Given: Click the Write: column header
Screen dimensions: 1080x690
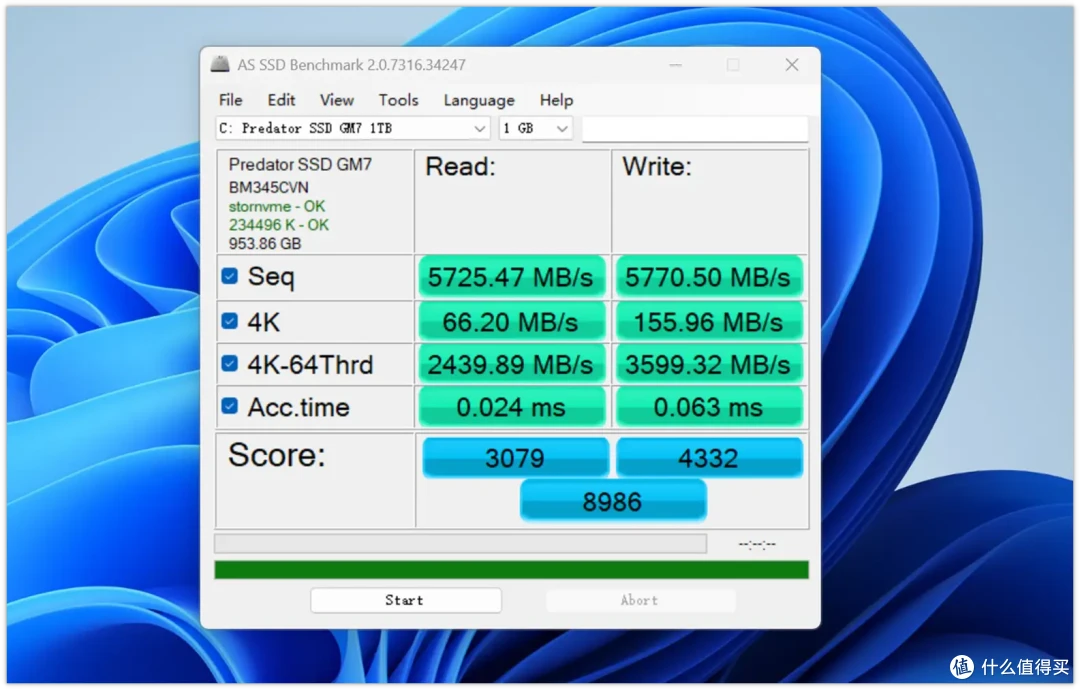Looking at the screenshot, I should coord(657,167).
